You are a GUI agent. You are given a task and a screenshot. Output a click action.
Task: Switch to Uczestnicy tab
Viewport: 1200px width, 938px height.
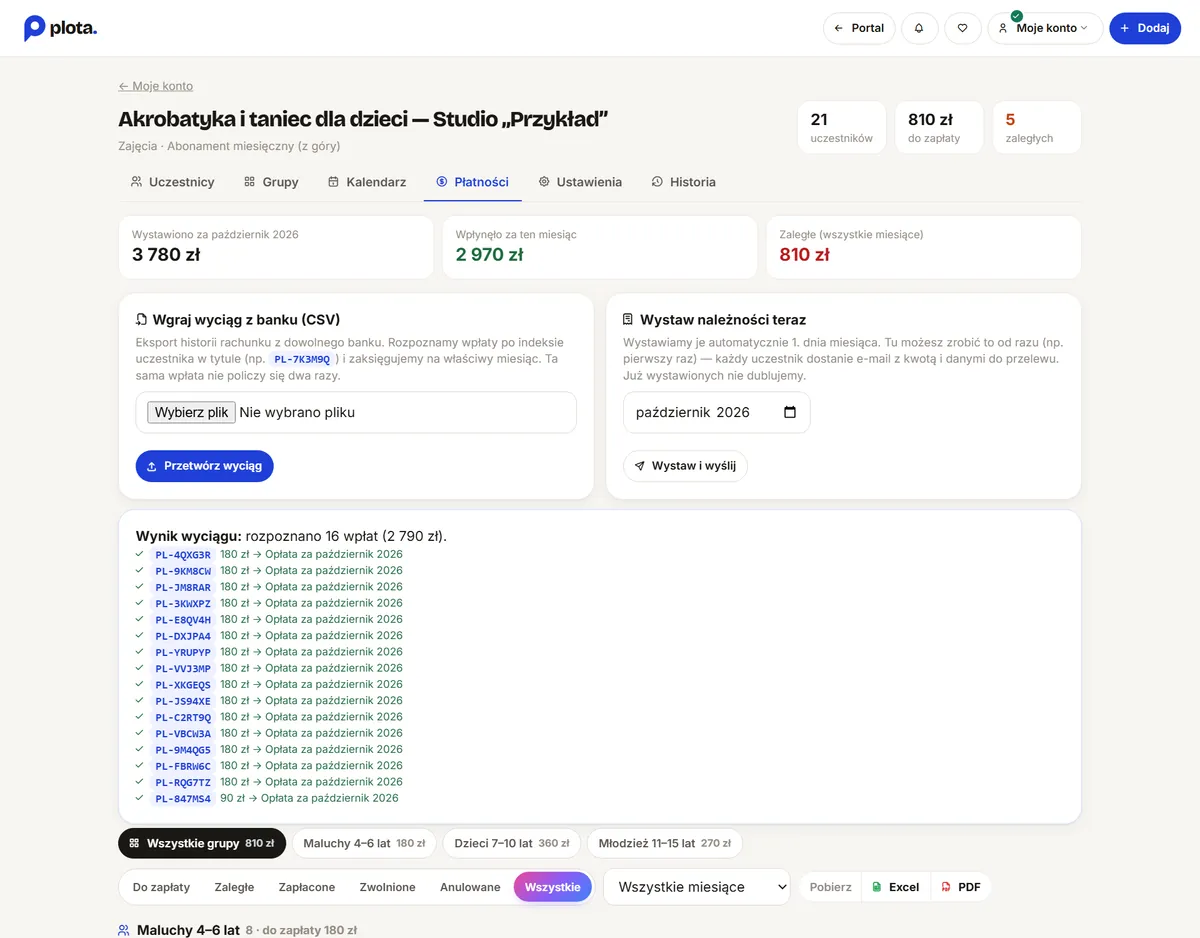tap(172, 182)
